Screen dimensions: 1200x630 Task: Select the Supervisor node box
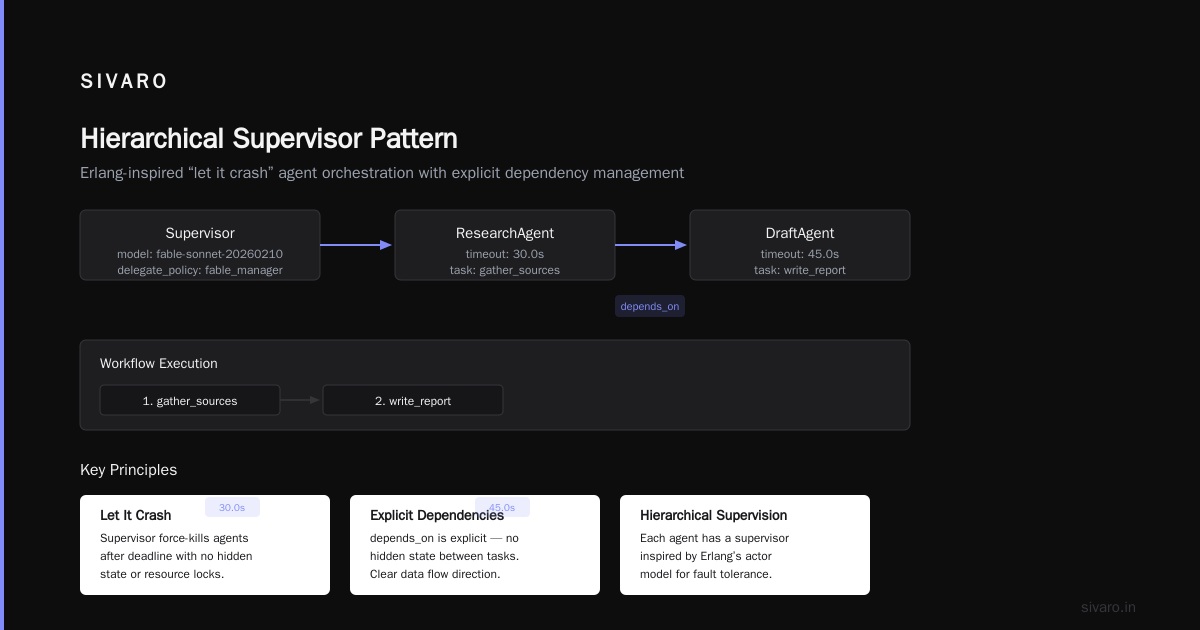[200, 245]
